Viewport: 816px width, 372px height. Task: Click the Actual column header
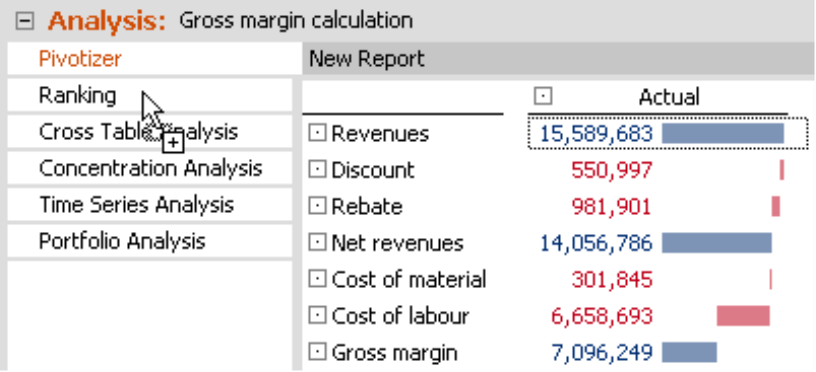669,97
